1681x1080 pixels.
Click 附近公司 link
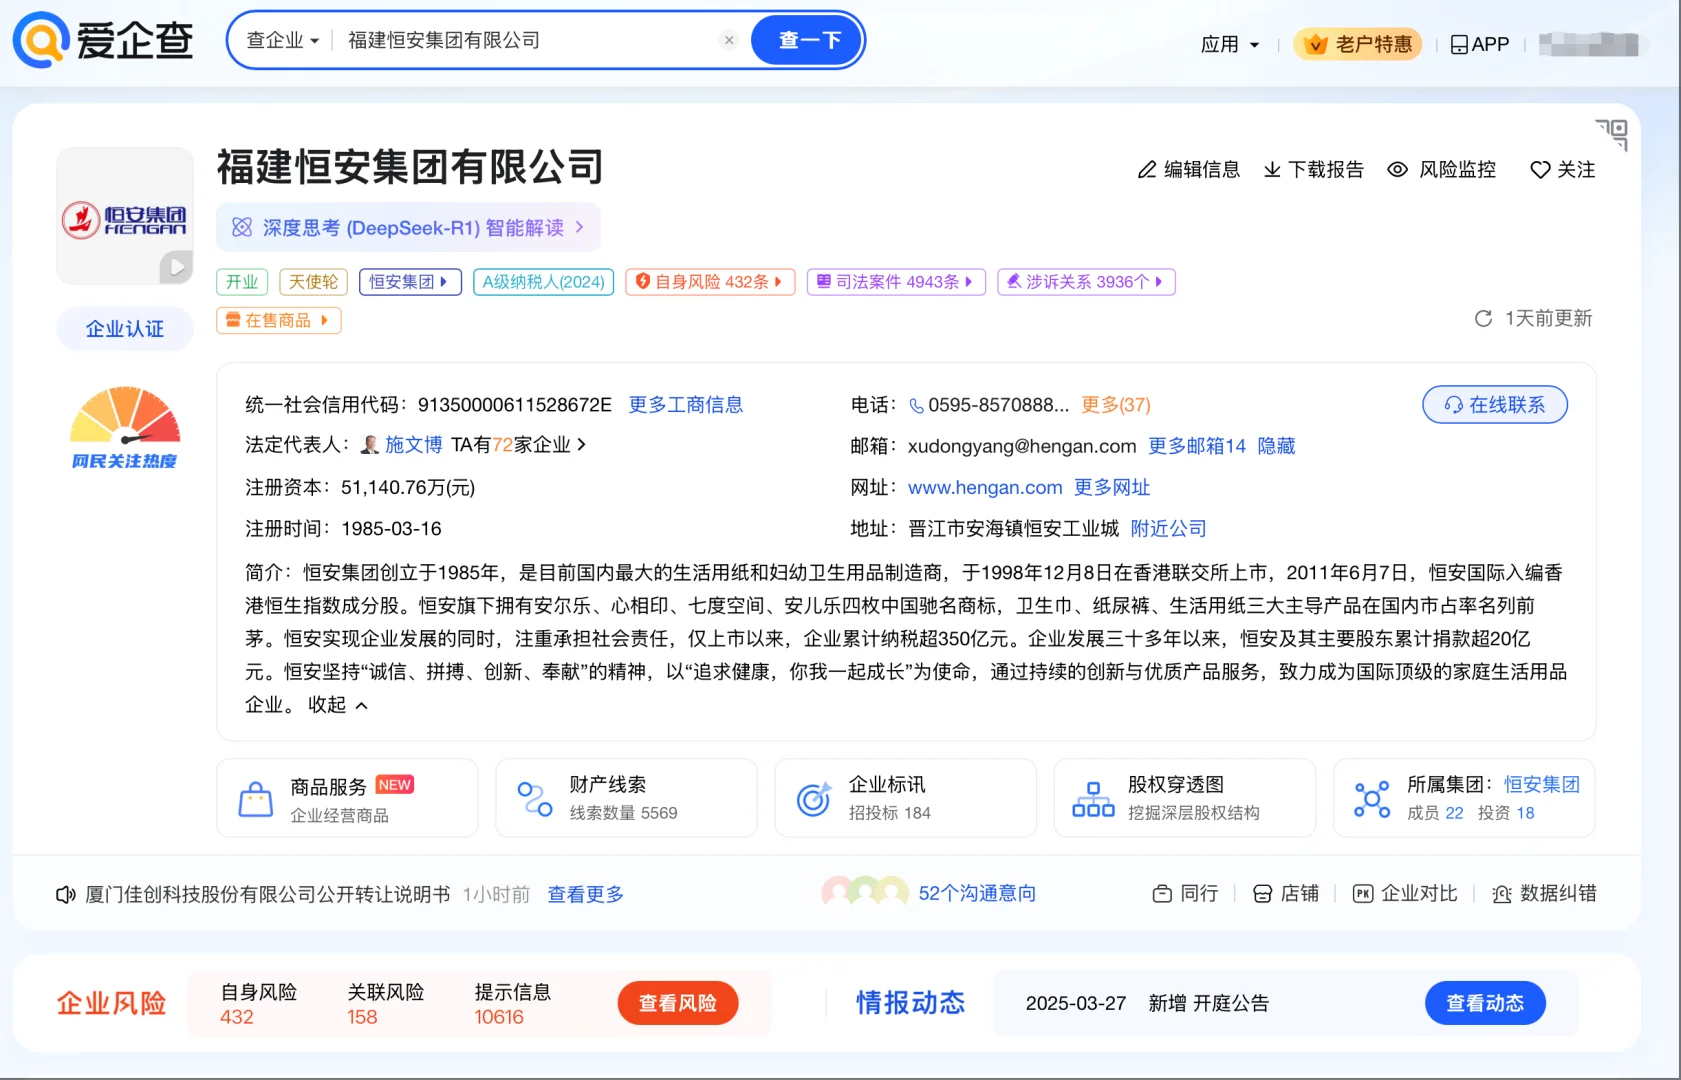tap(1169, 529)
